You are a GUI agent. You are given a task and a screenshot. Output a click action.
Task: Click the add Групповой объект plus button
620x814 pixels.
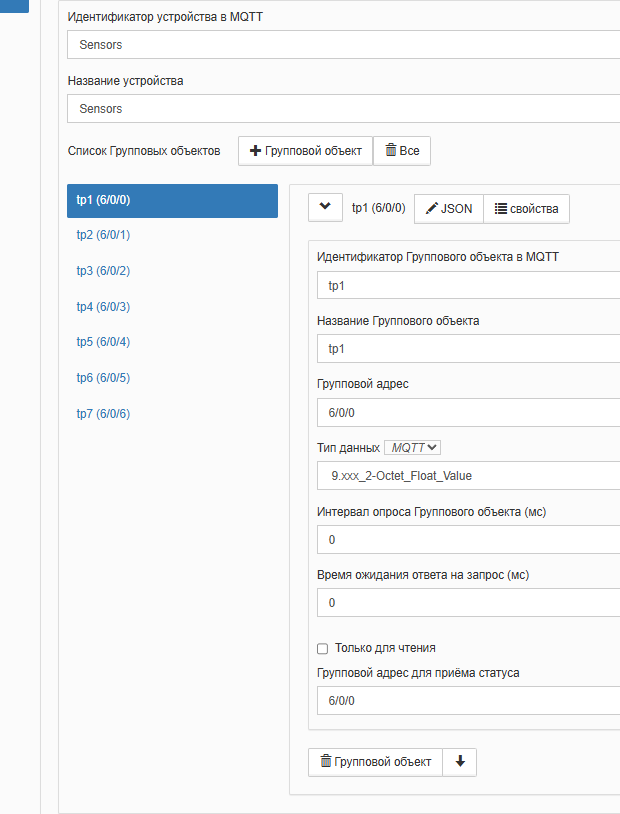pos(305,151)
